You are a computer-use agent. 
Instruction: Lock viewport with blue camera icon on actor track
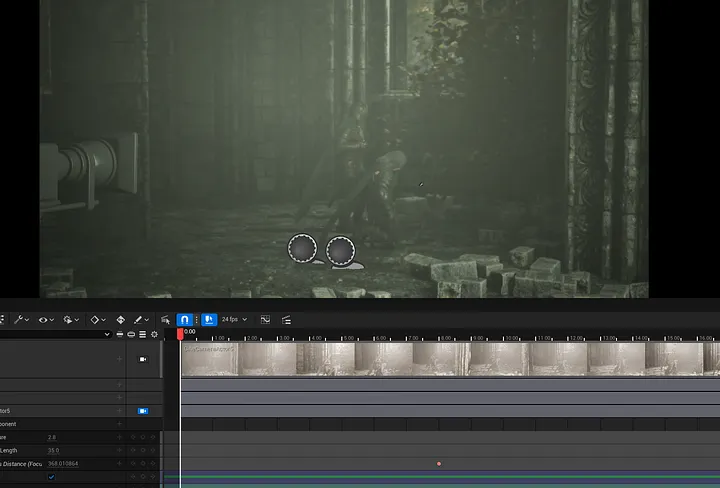click(x=143, y=411)
